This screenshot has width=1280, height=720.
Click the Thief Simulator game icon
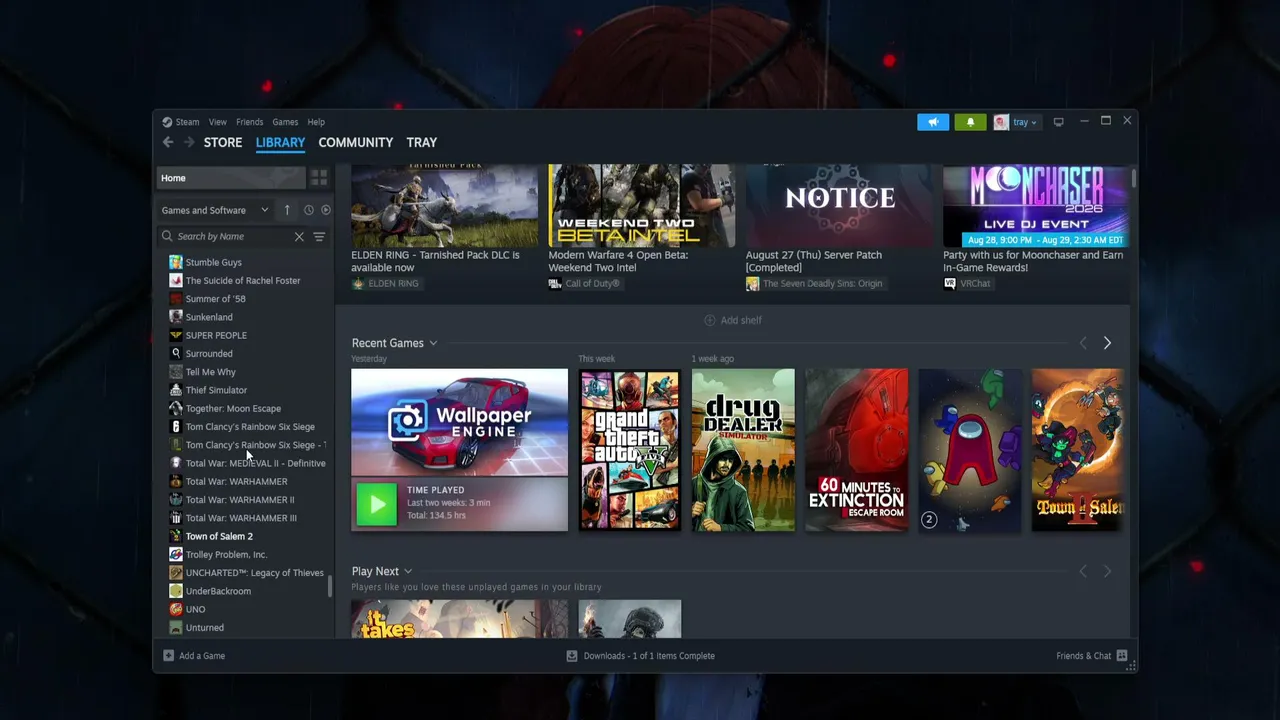click(176, 390)
